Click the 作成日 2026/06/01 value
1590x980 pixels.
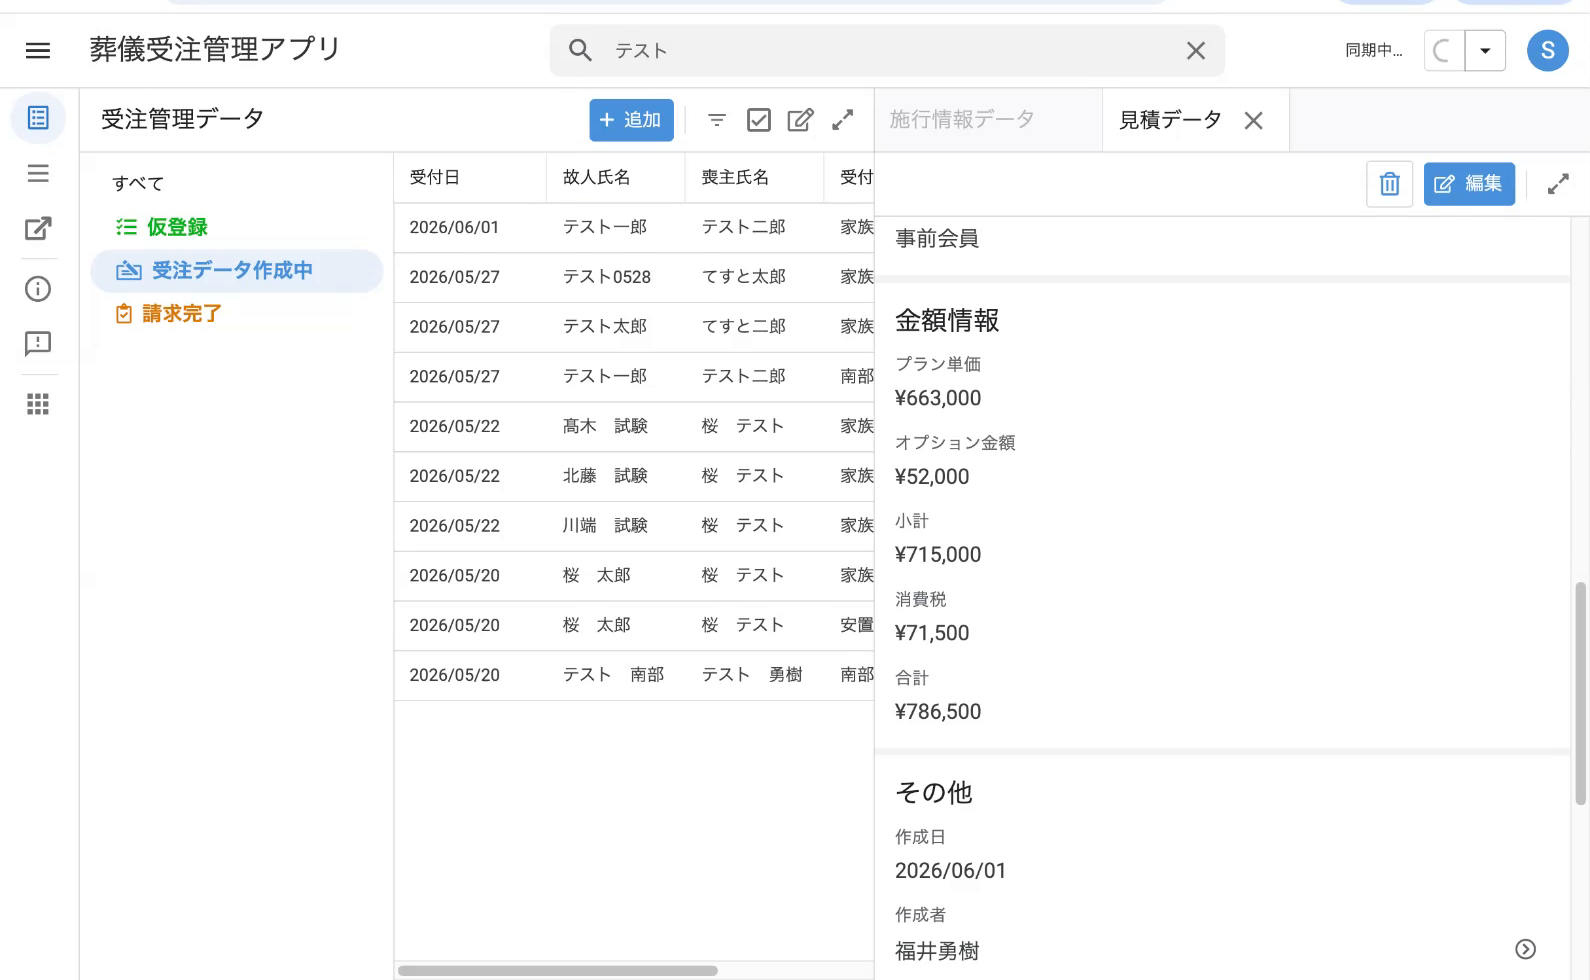(x=950, y=871)
